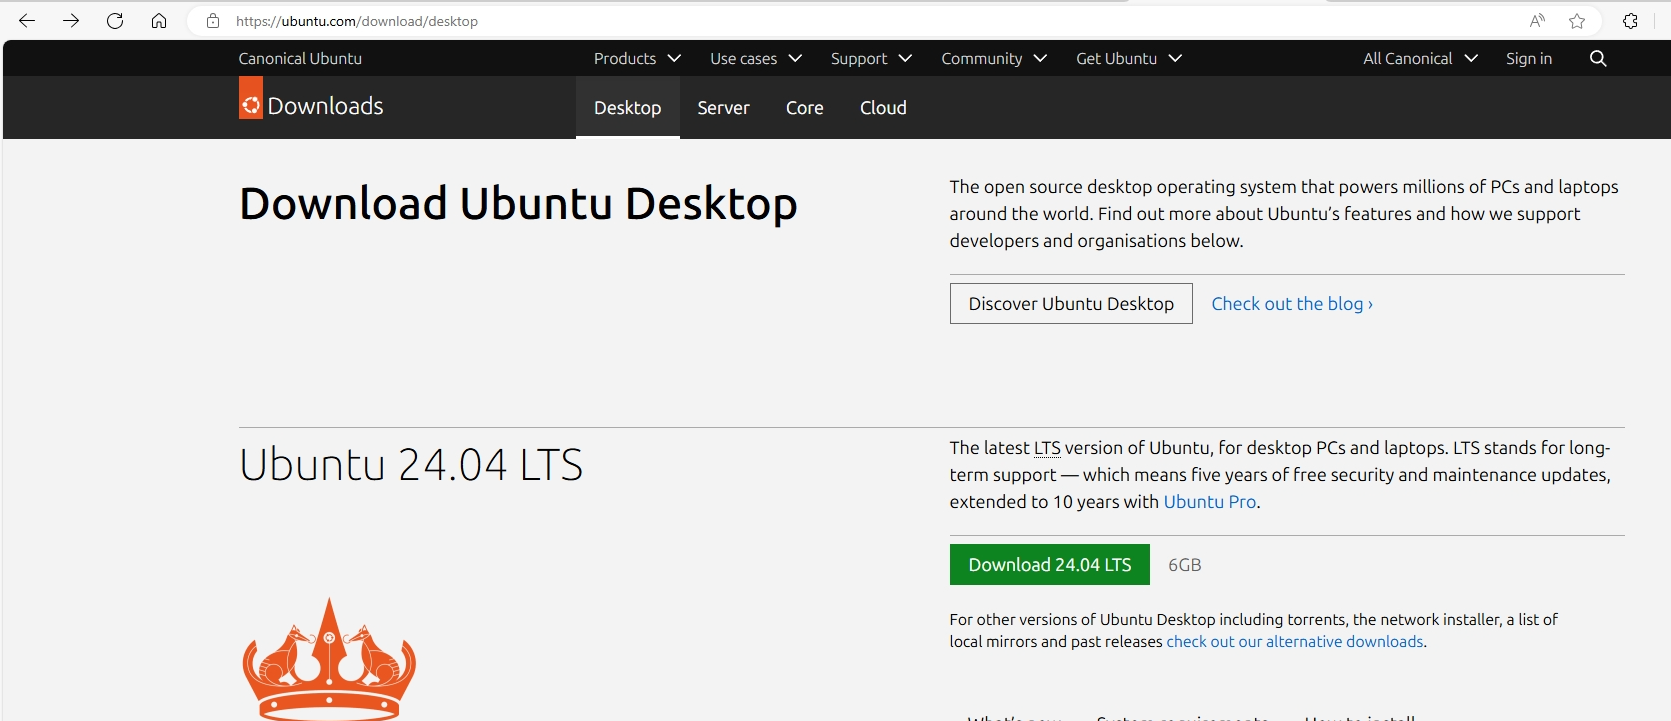Click the Downloads heading link

(x=325, y=106)
